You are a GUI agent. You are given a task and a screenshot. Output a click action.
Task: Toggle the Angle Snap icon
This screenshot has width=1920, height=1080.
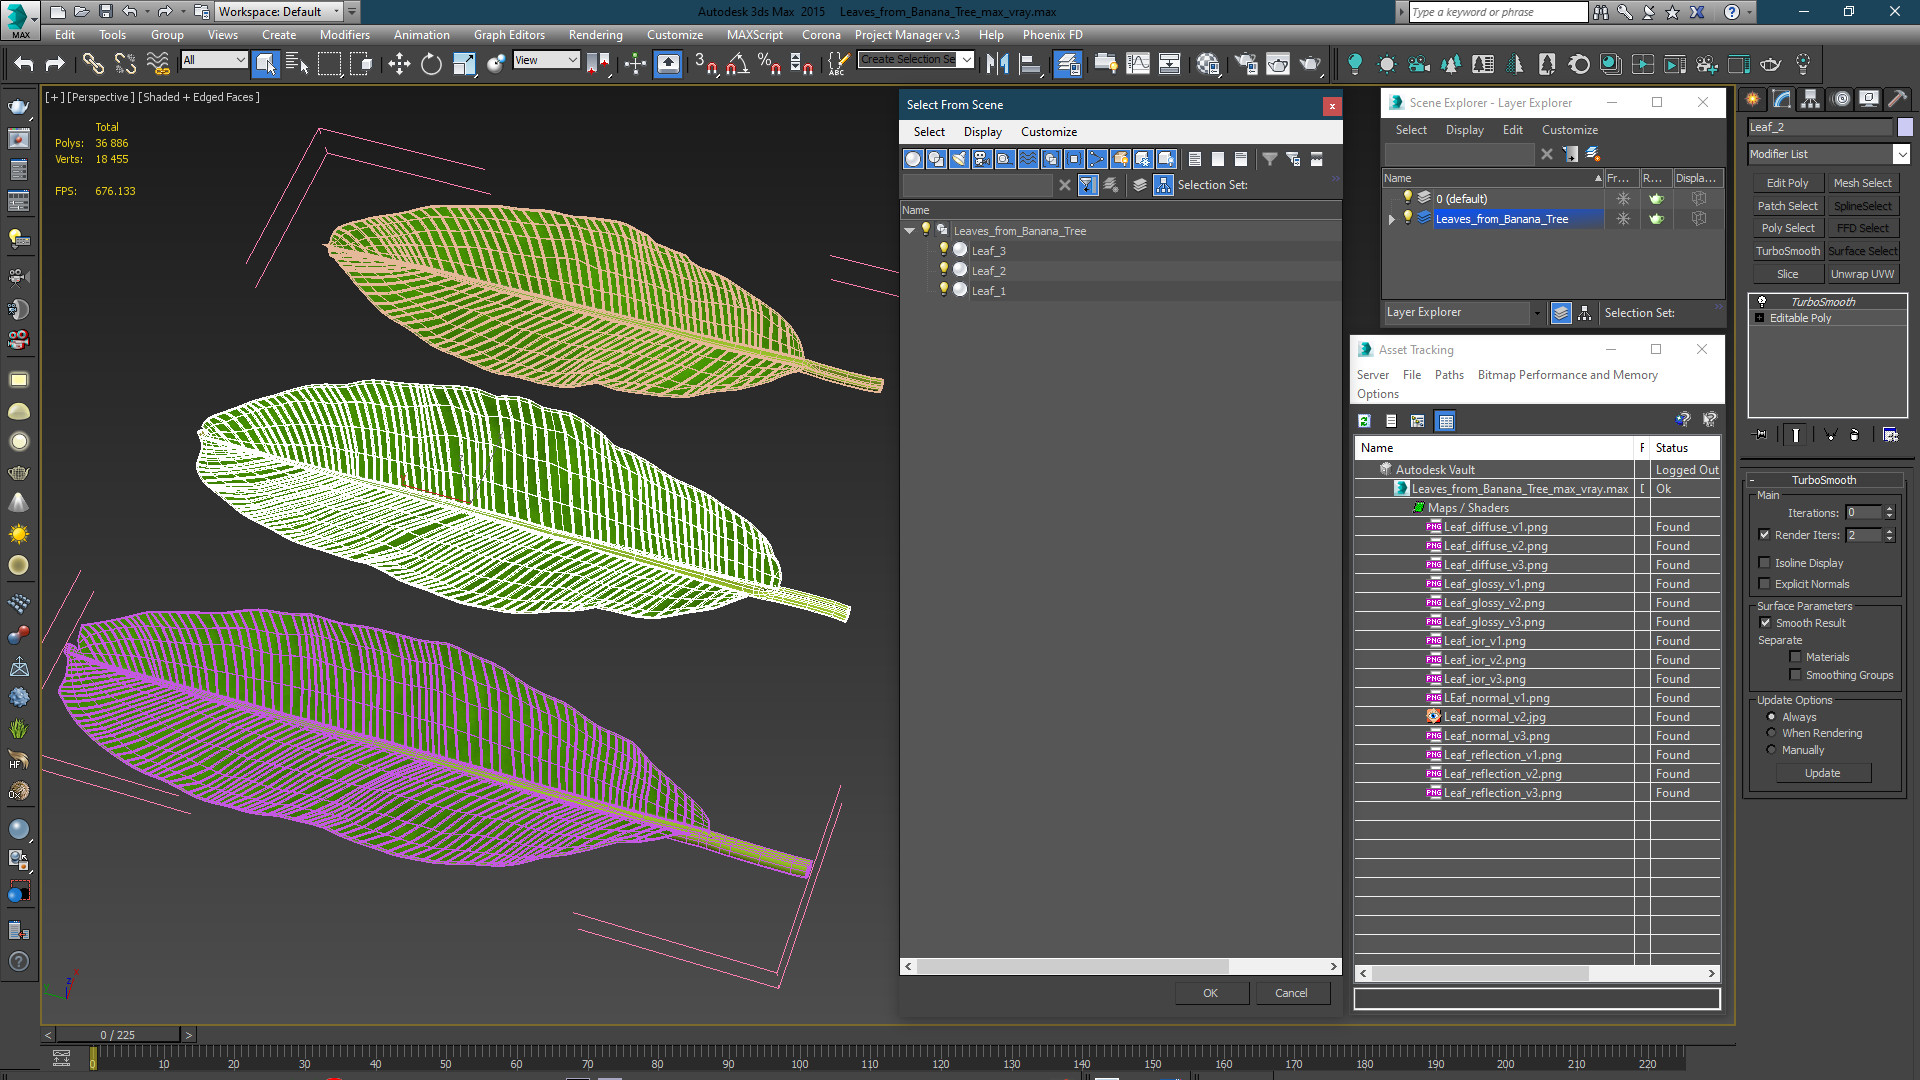click(x=737, y=64)
